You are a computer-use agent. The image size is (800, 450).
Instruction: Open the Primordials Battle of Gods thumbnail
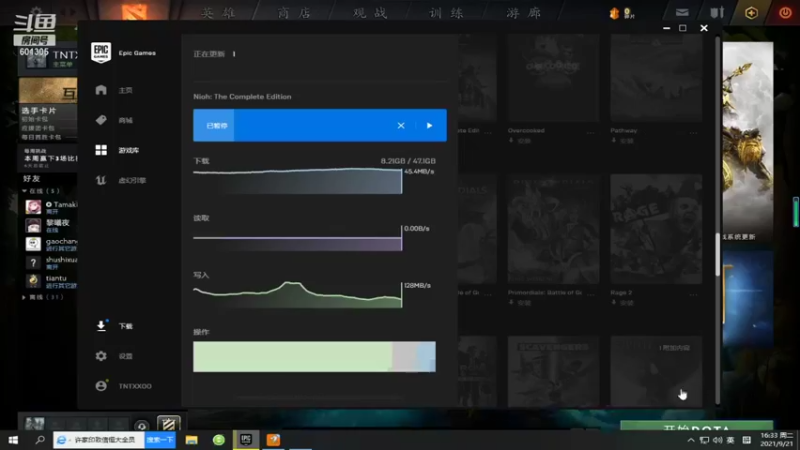click(553, 229)
